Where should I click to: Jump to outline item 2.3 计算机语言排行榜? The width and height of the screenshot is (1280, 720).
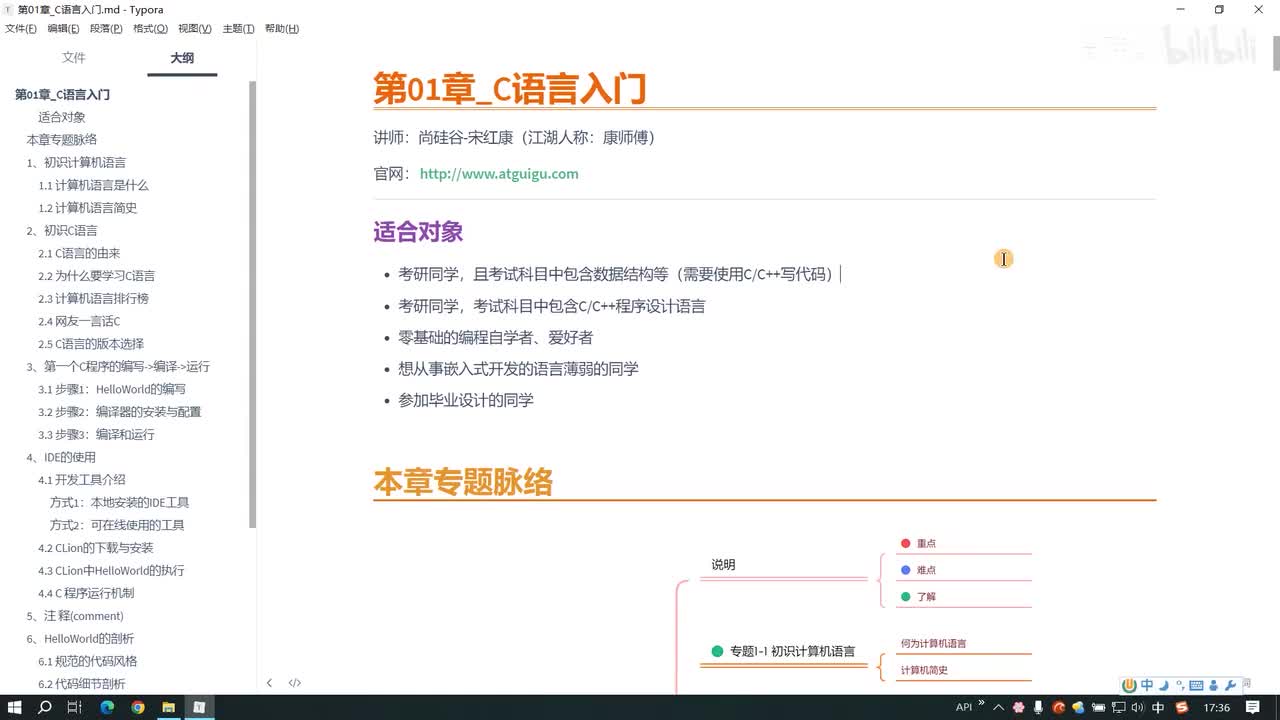click(93, 299)
